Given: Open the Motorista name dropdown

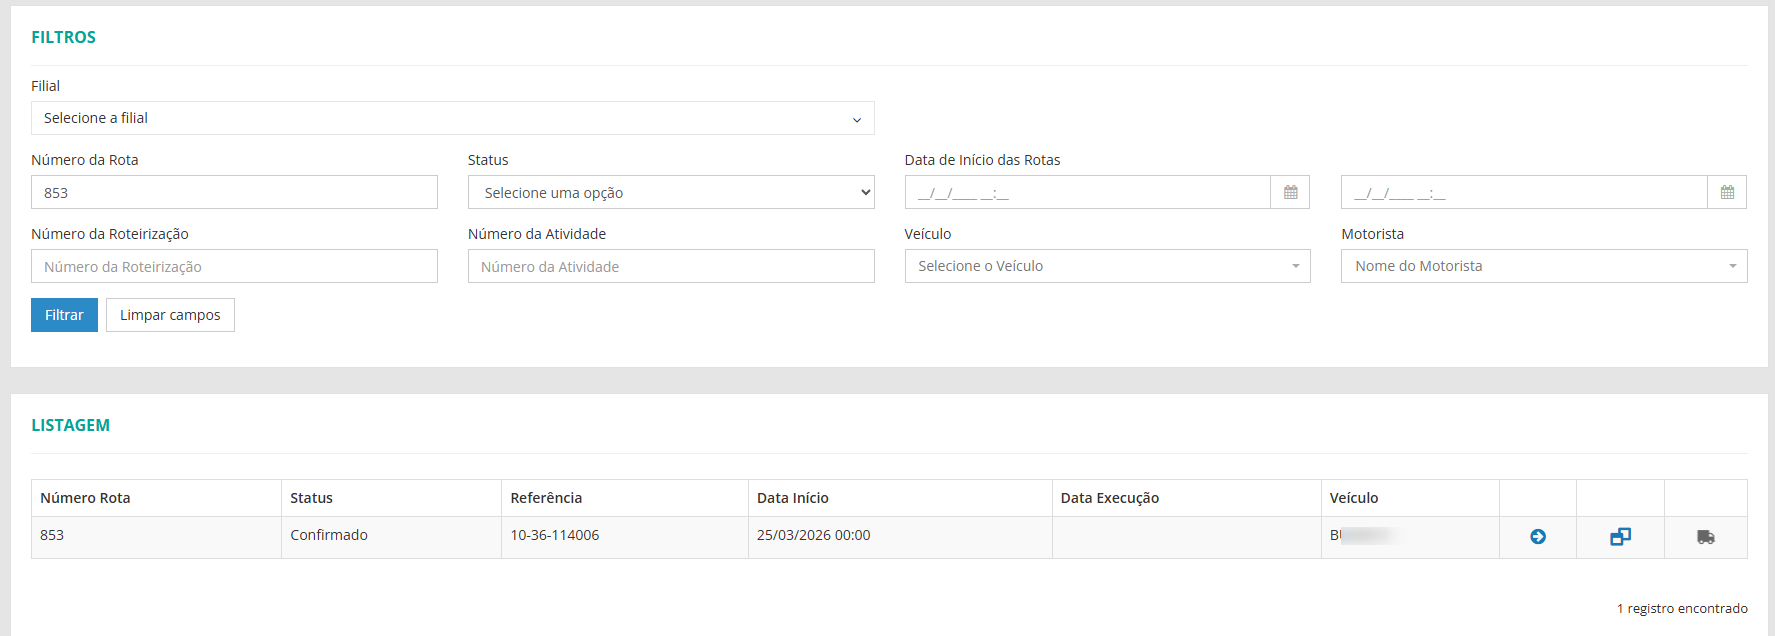Looking at the screenshot, I should tap(1543, 266).
